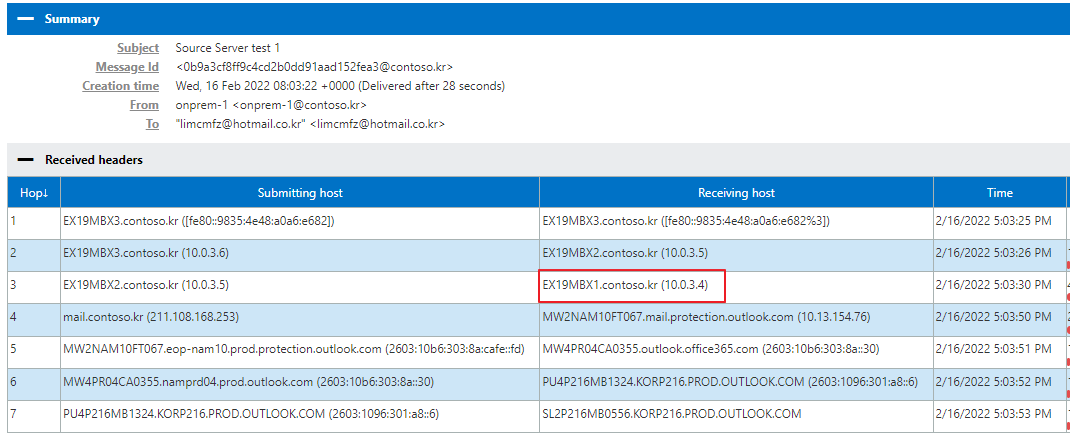Select the time 2/16/2022 5:03:51 PM
This screenshot has height=438, width=1070.
coord(995,349)
